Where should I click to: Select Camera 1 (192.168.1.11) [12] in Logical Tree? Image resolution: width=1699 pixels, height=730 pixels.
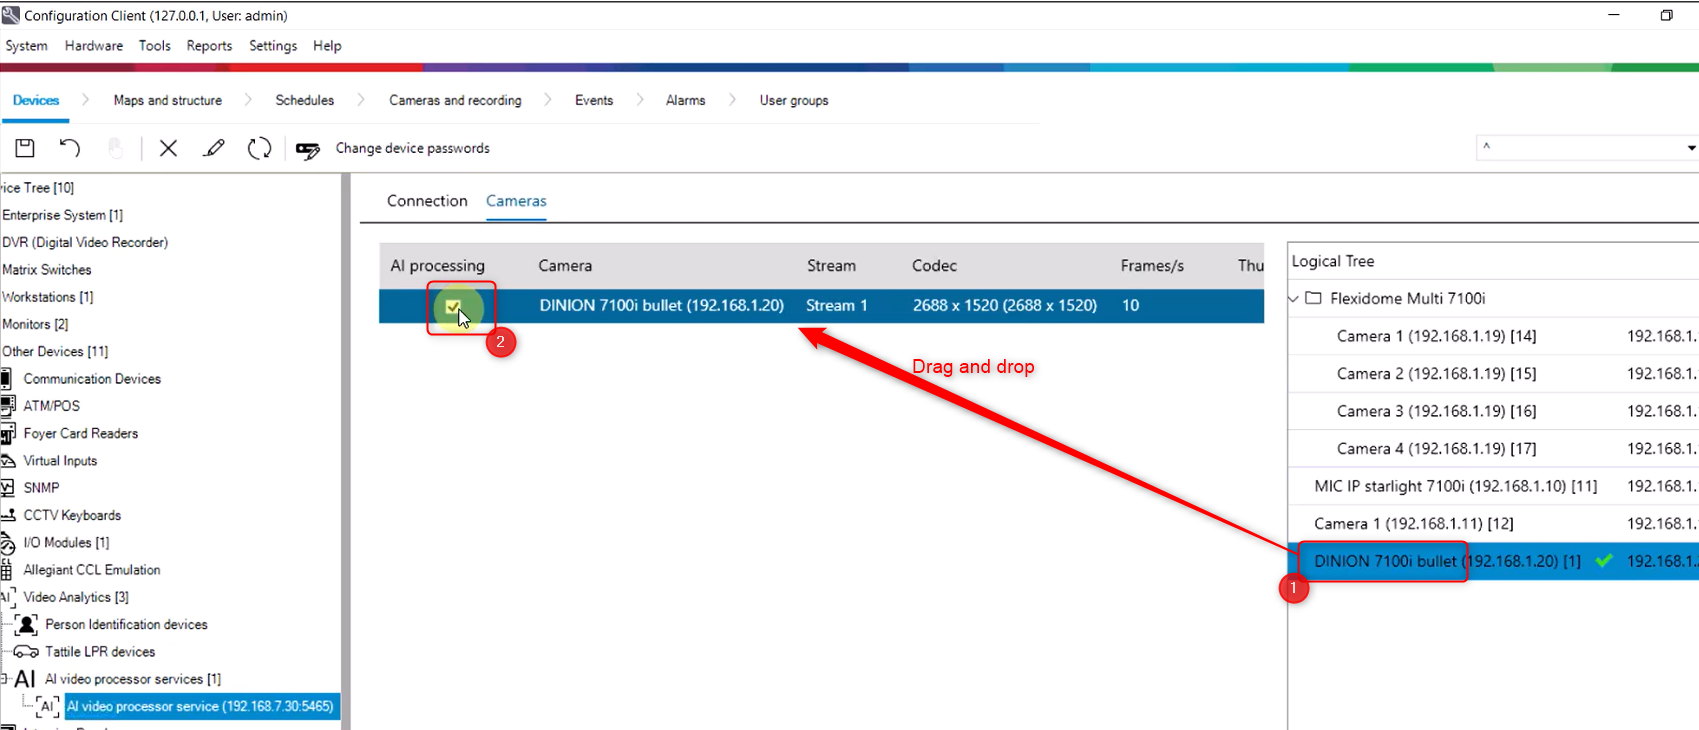coord(1413,524)
